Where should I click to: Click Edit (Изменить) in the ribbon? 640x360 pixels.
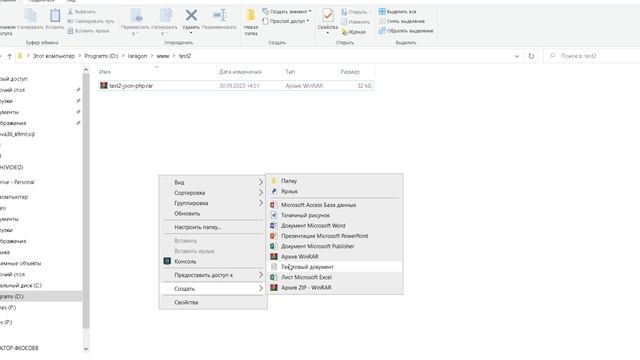(x=356, y=22)
